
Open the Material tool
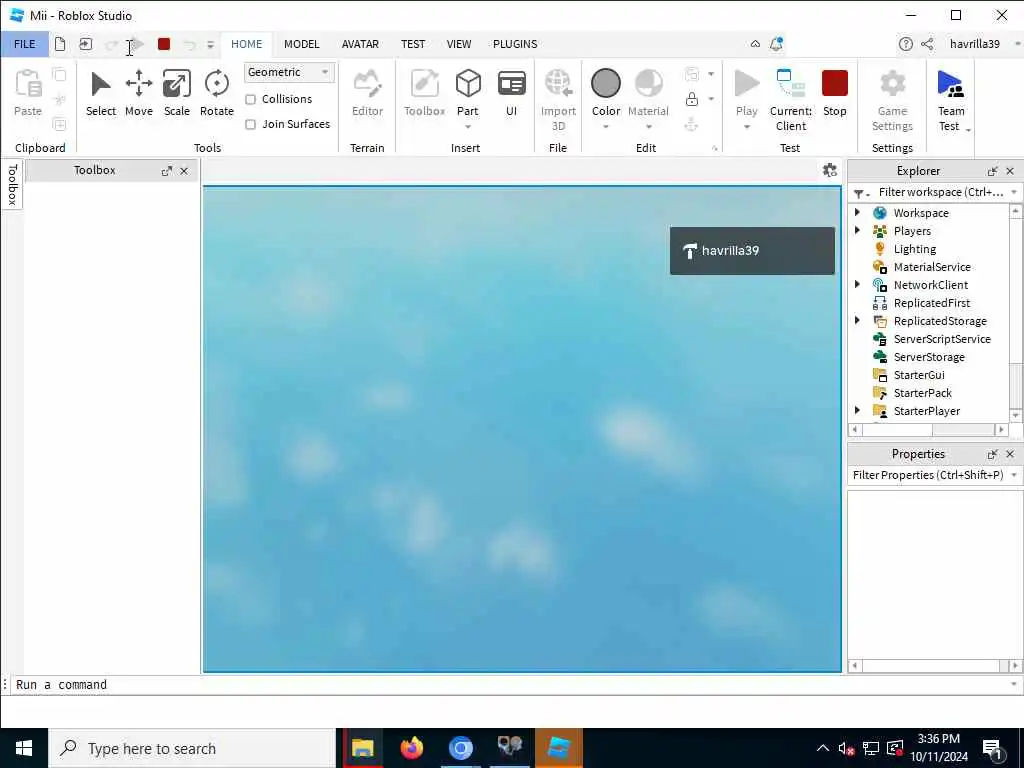(x=648, y=93)
